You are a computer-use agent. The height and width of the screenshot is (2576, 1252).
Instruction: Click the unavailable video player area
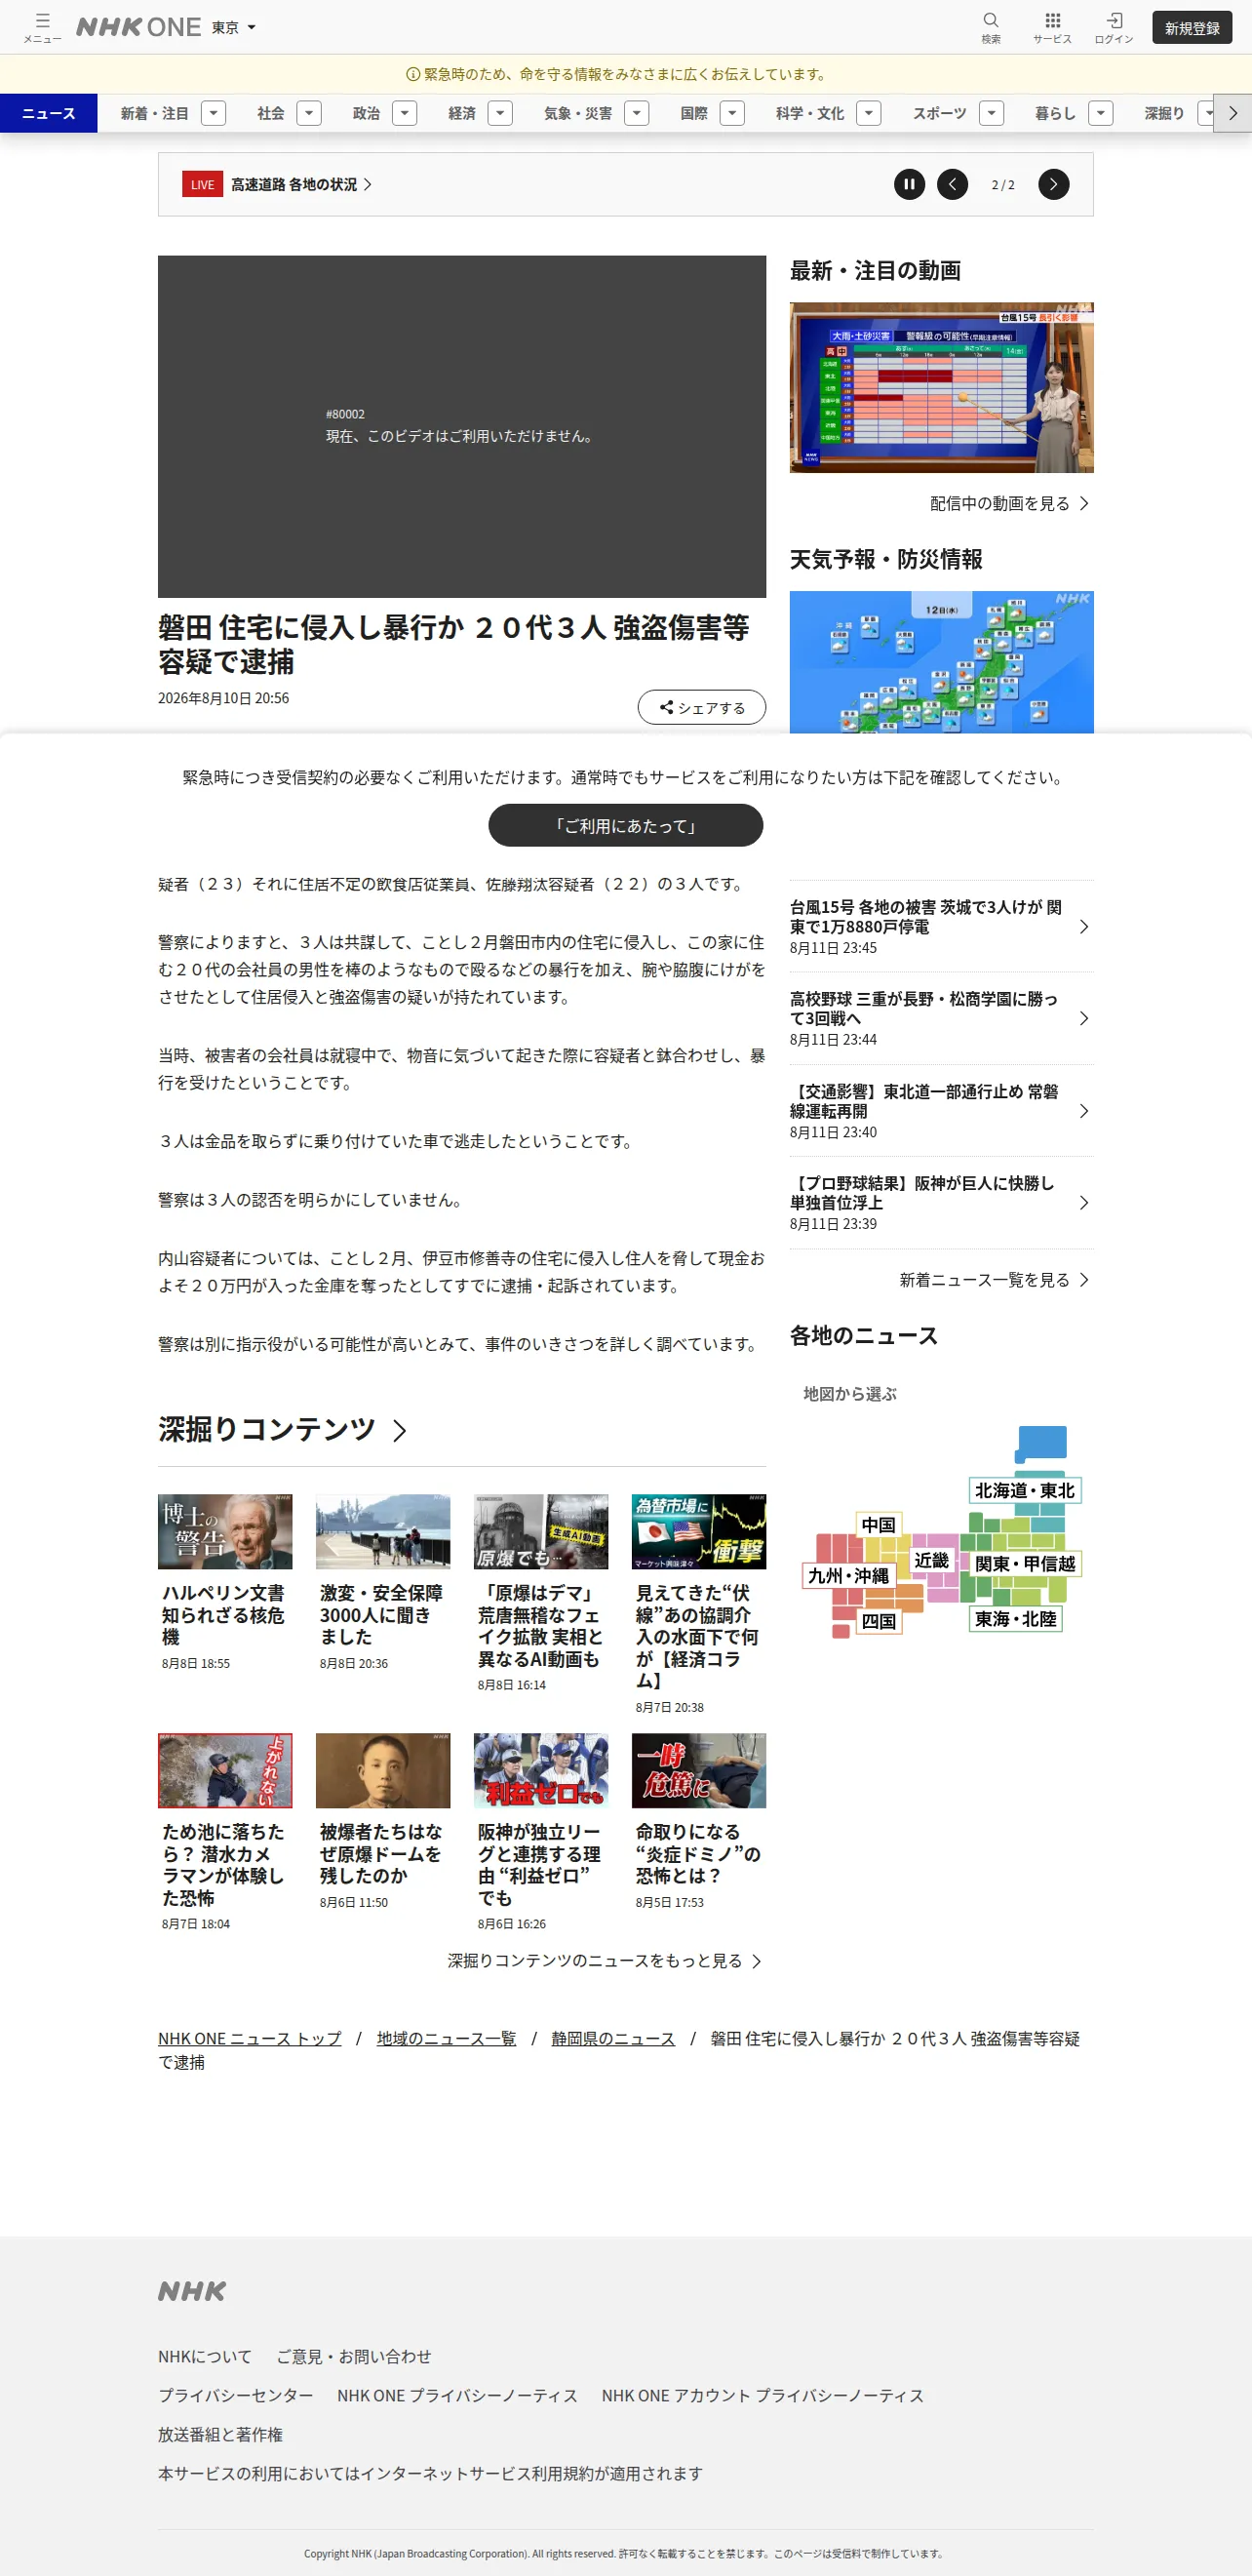coord(462,426)
